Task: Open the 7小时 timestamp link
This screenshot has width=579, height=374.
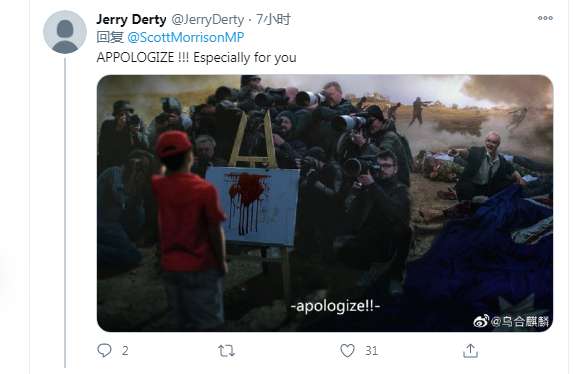Action: [x=273, y=19]
